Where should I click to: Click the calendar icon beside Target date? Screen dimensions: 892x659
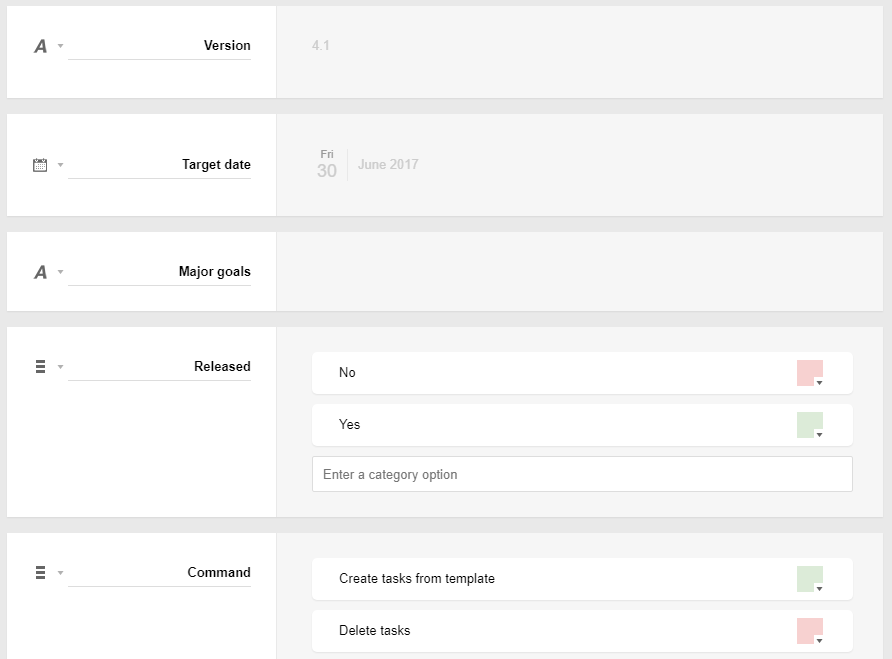(x=40, y=165)
